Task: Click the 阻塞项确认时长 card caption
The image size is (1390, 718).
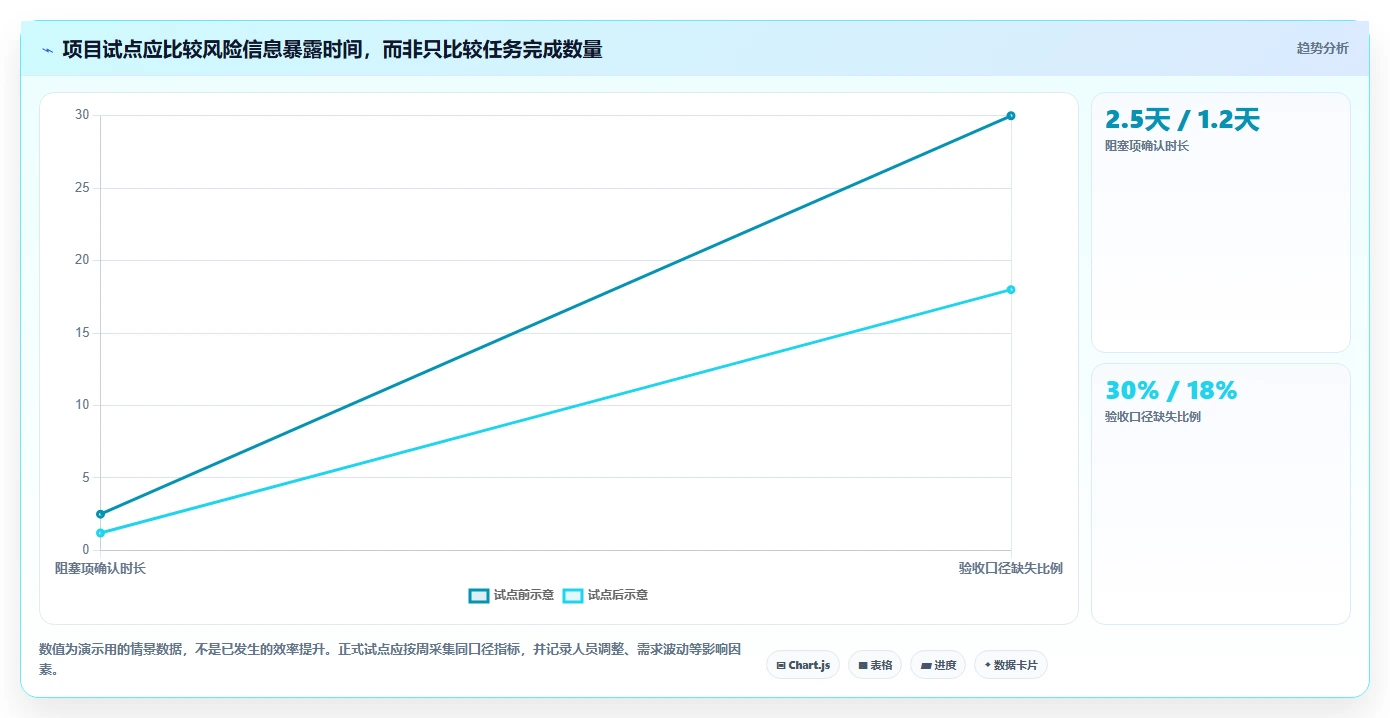Action: [x=1147, y=146]
